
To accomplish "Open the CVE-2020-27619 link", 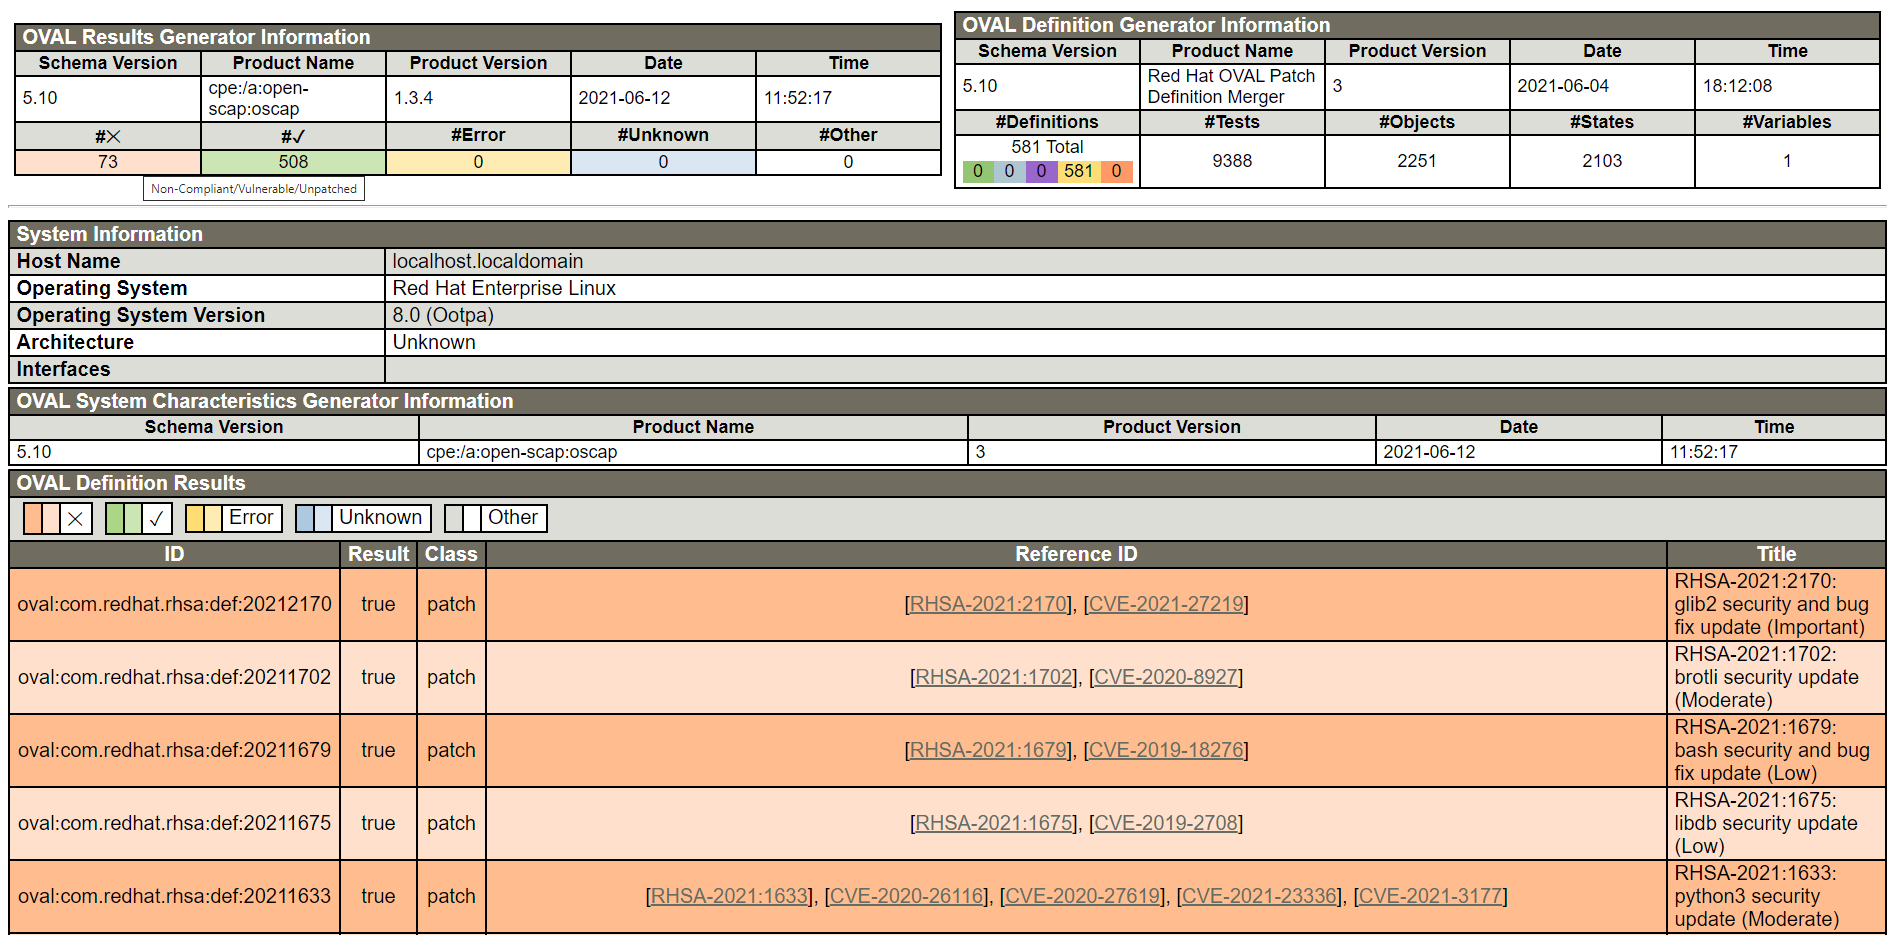I will (1083, 896).
